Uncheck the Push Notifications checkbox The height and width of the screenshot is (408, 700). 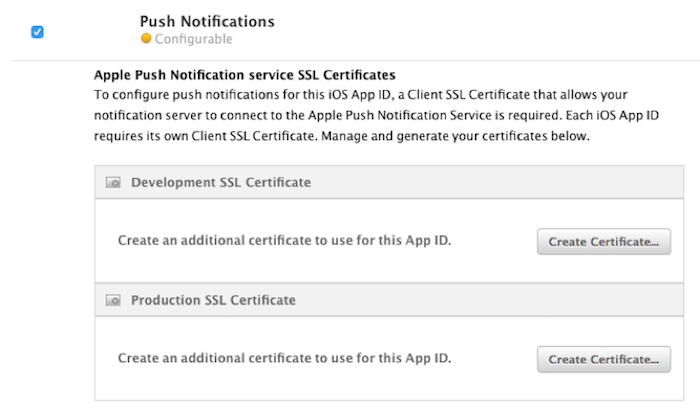(37, 32)
